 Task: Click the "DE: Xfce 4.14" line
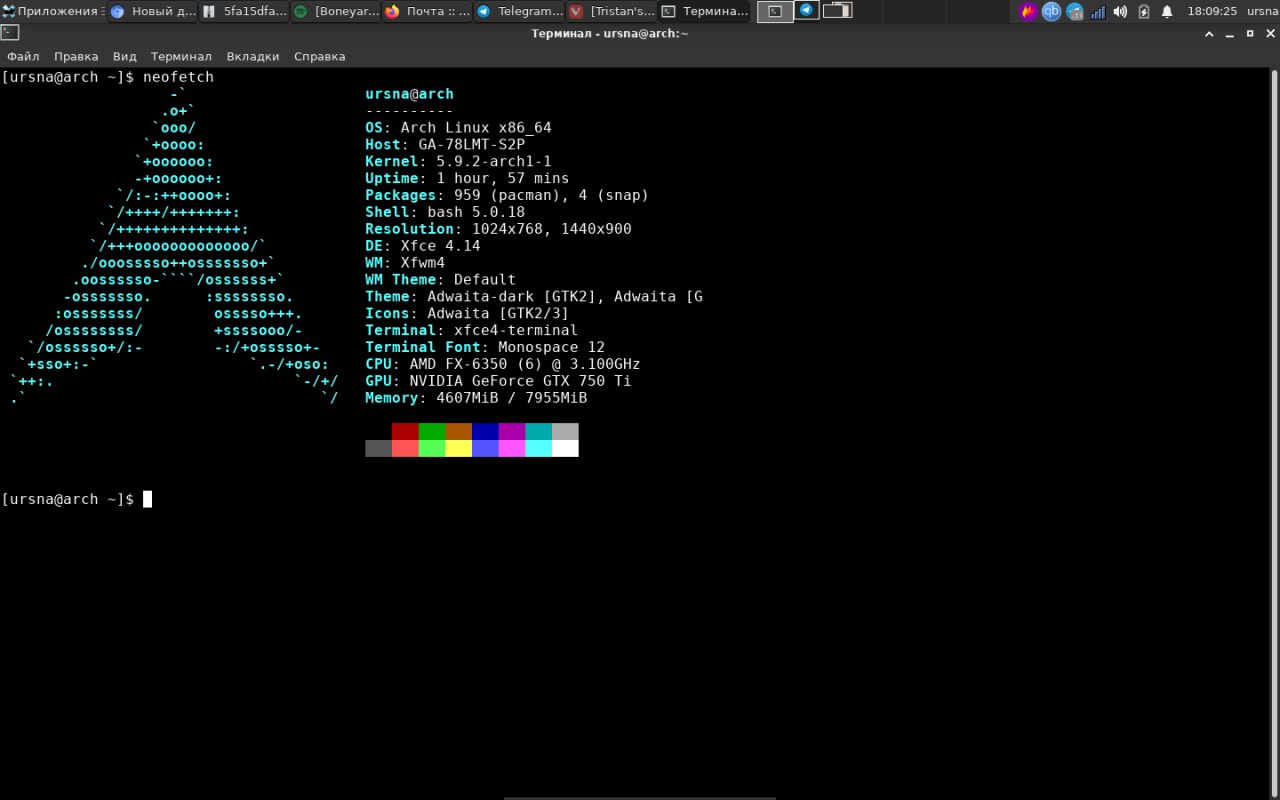tap(423, 247)
